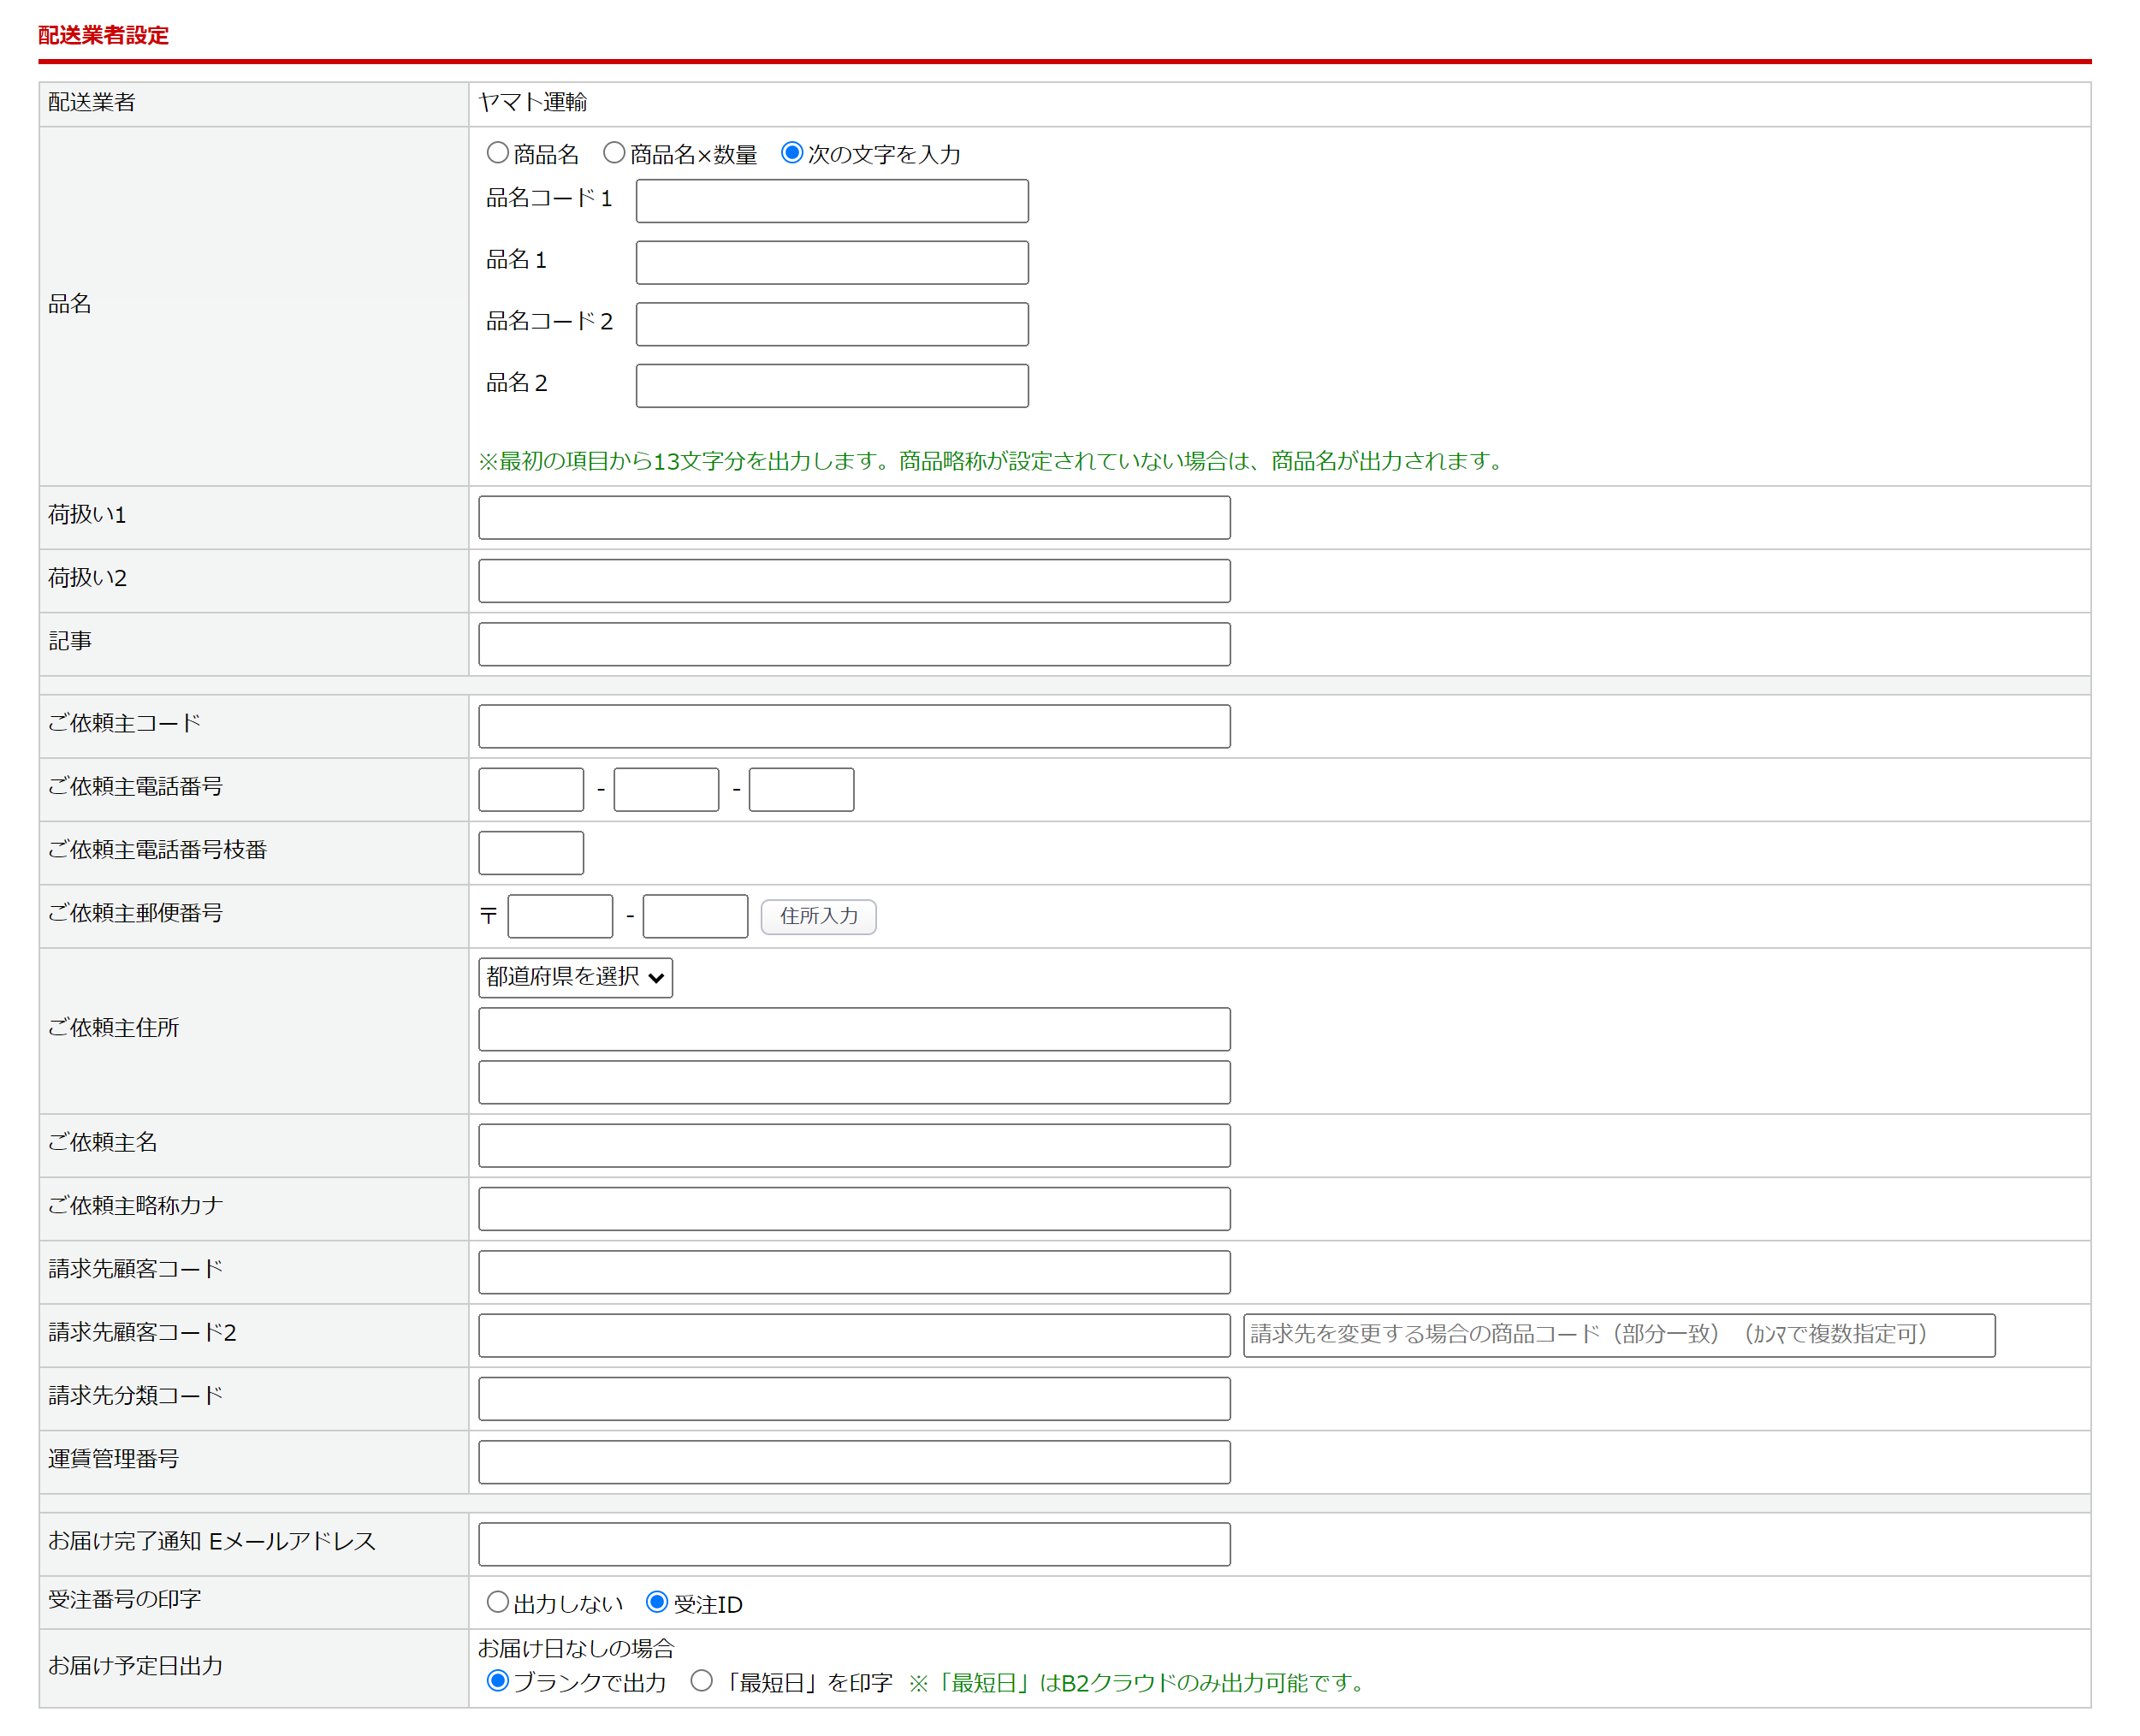Viewport: 2140px width, 1736px height.
Task: Click the first postal code box after 〒
Action: click(x=560, y=916)
